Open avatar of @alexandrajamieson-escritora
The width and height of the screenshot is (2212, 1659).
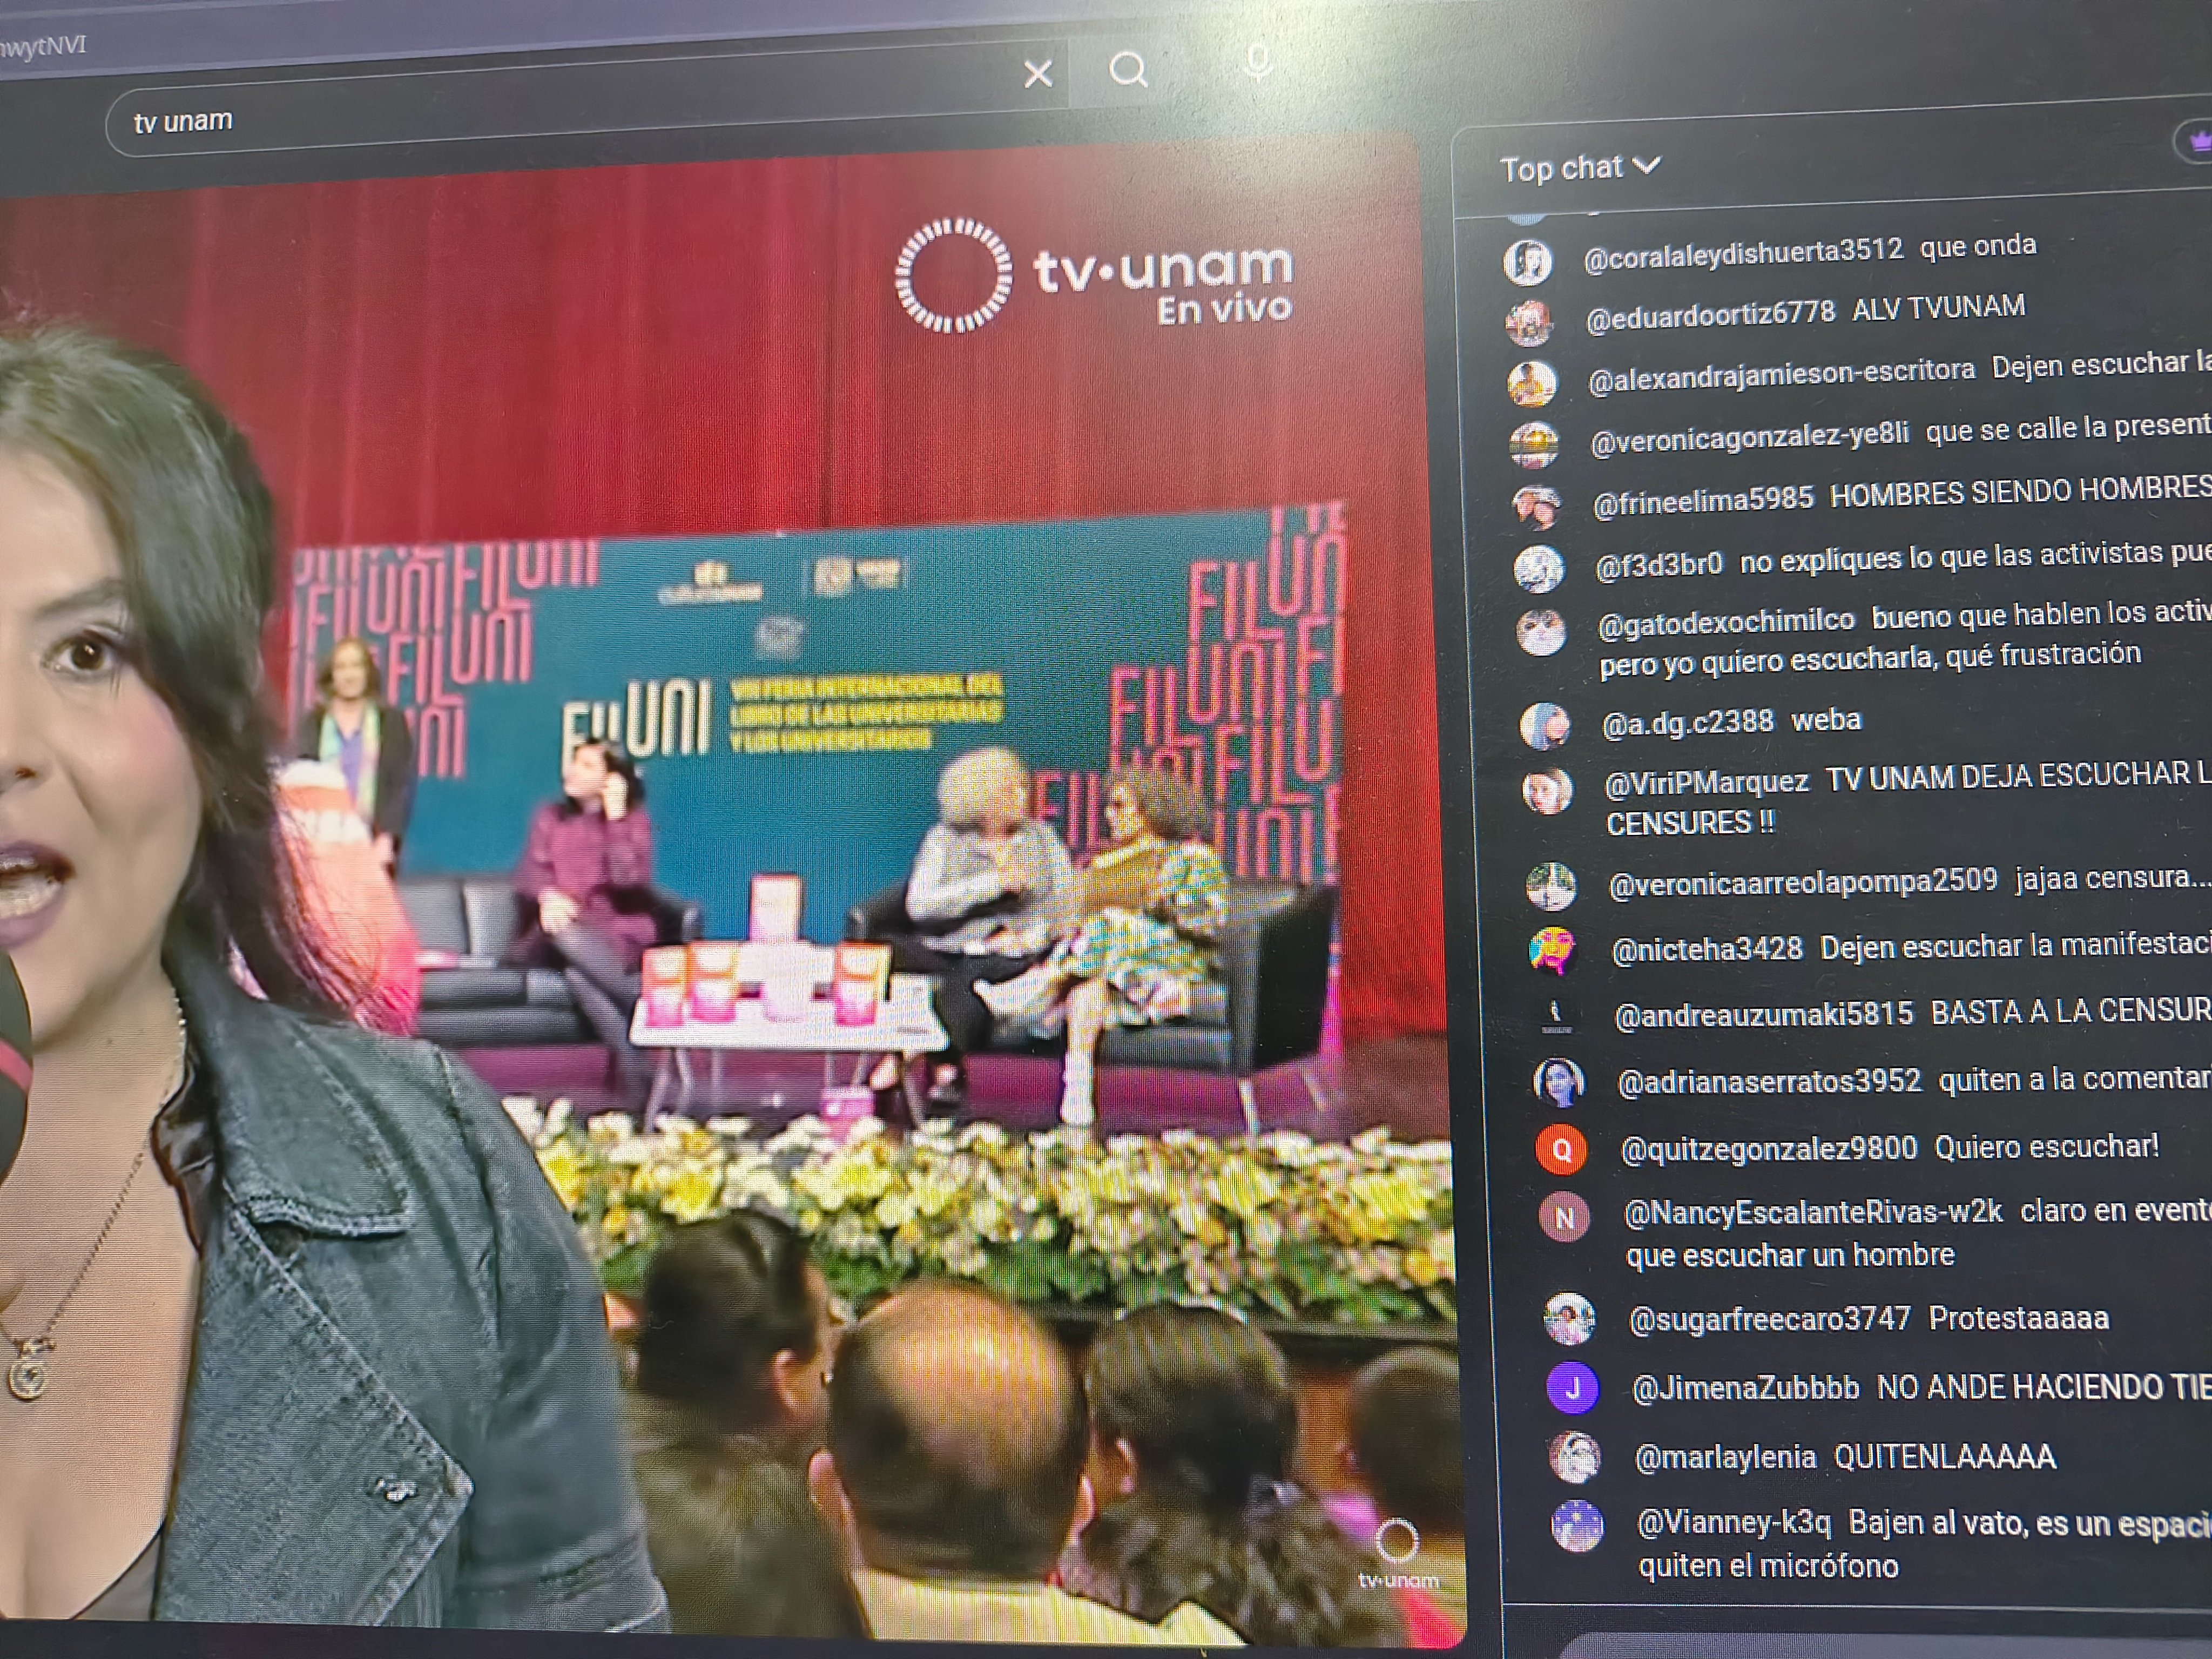[1531, 383]
